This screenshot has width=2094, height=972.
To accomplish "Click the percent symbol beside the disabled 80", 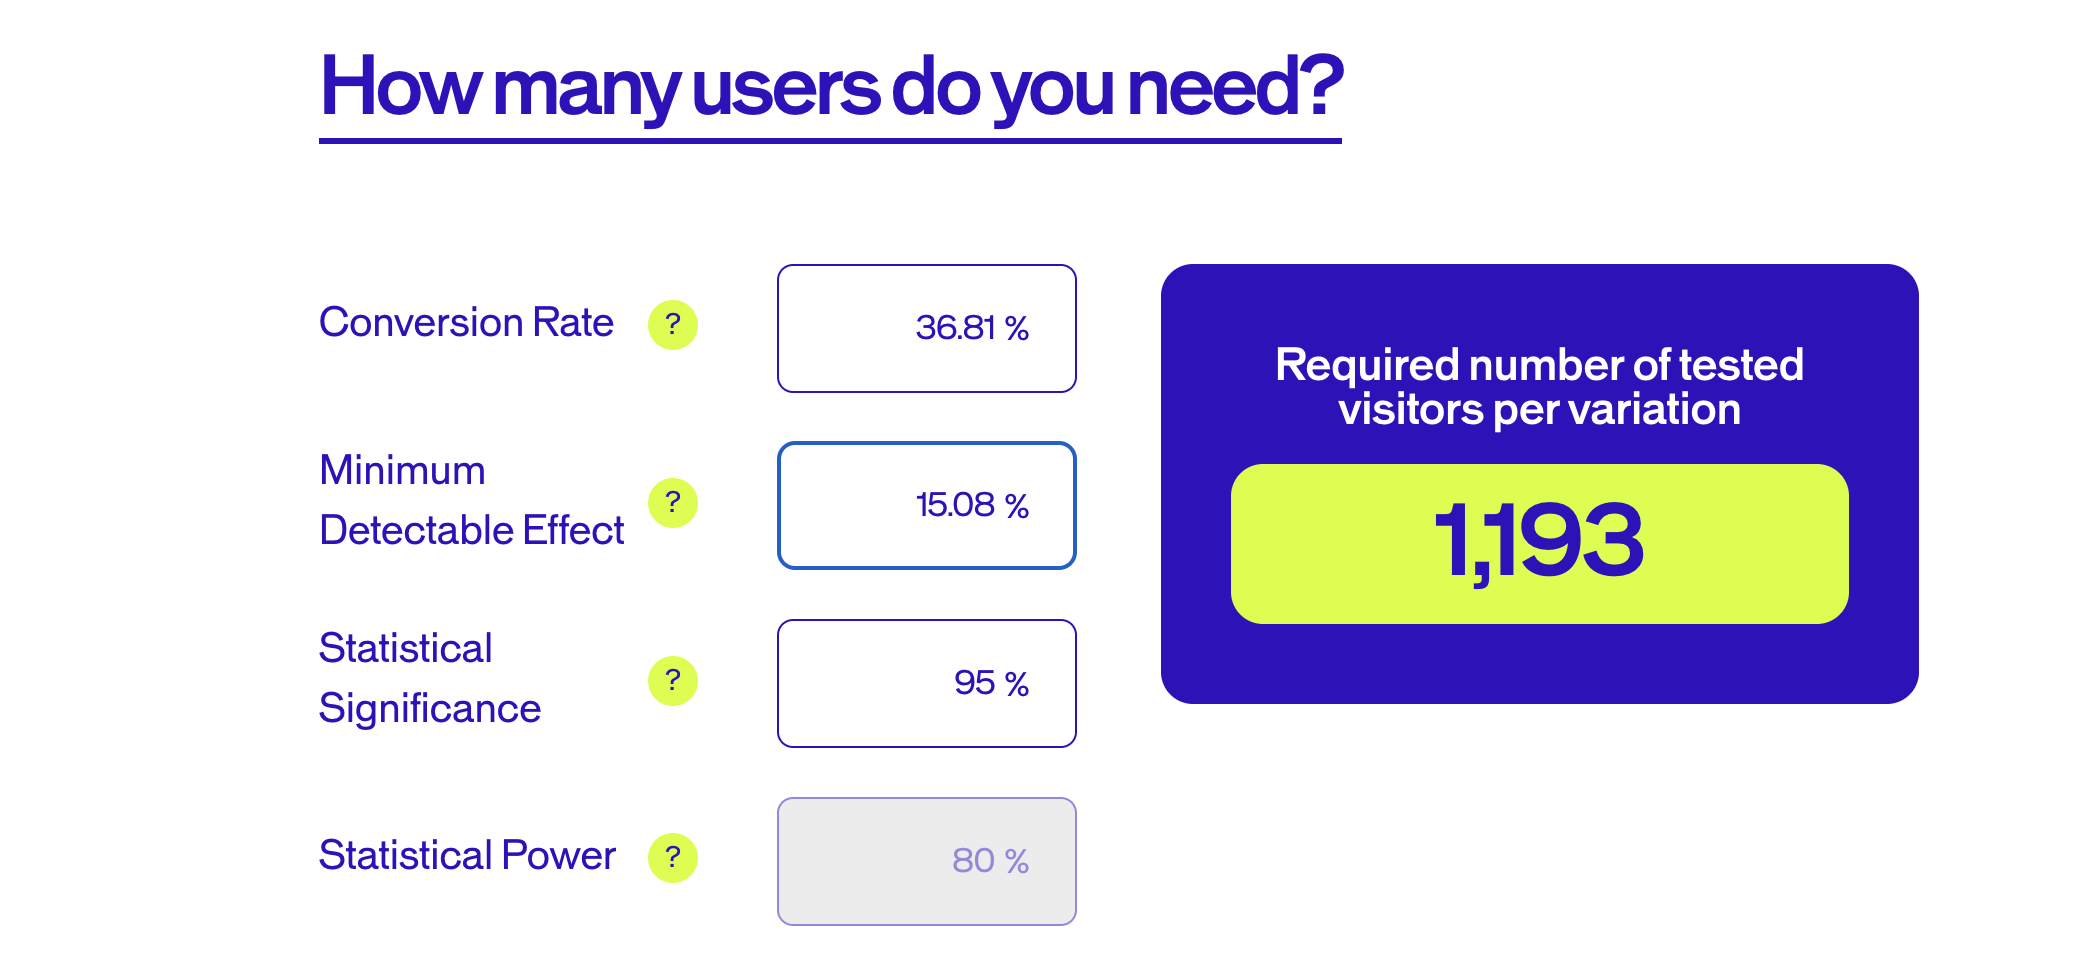I will click(1017, 861).
